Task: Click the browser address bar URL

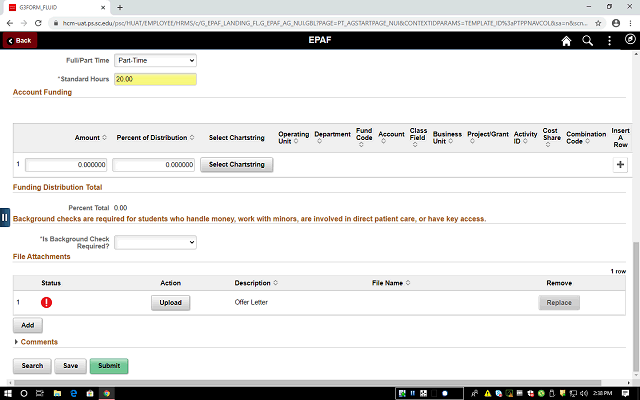Action: point(324,23)
